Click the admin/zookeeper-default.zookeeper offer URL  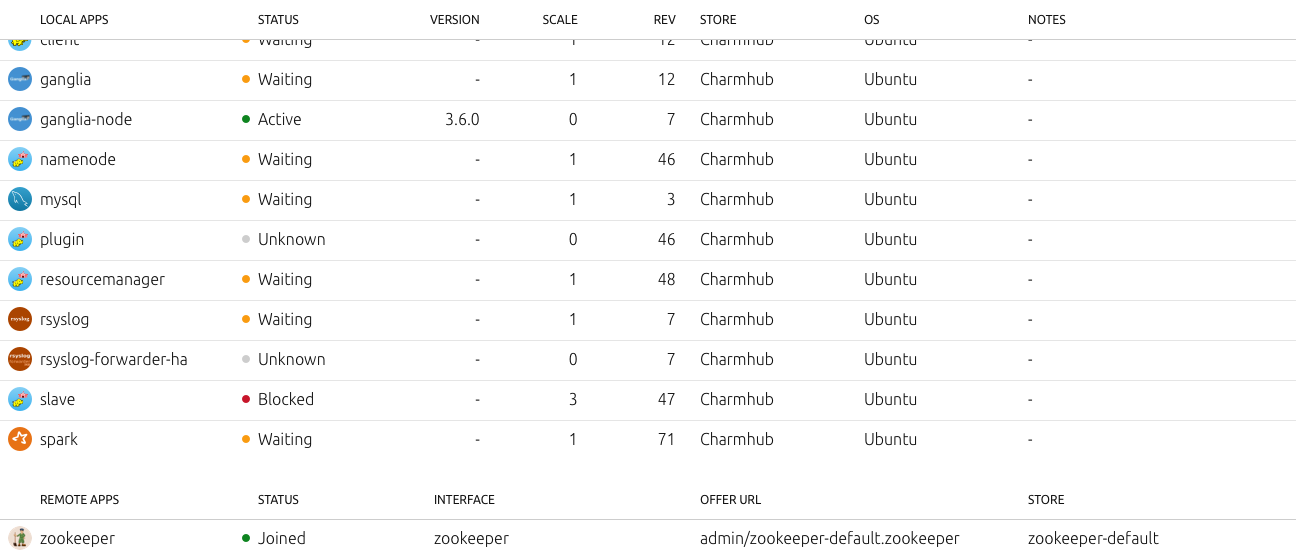[x=830, y=538]
